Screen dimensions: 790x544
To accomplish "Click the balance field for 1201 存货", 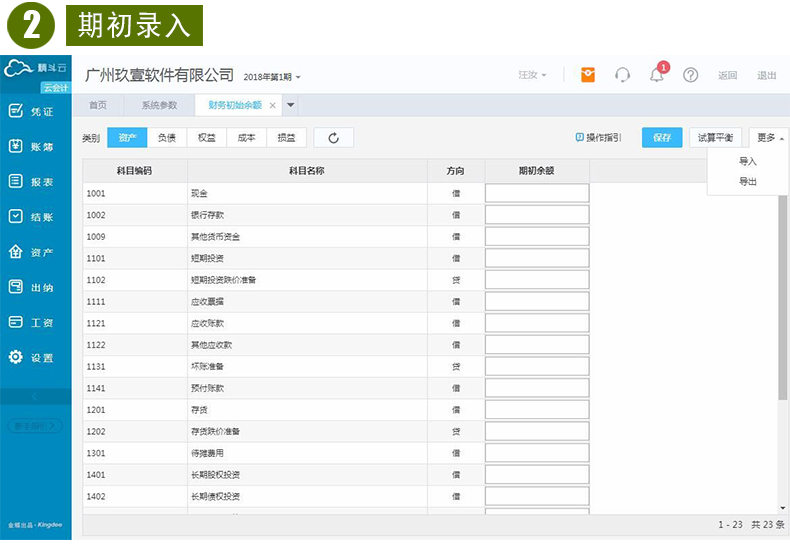I will pos(537,410).
